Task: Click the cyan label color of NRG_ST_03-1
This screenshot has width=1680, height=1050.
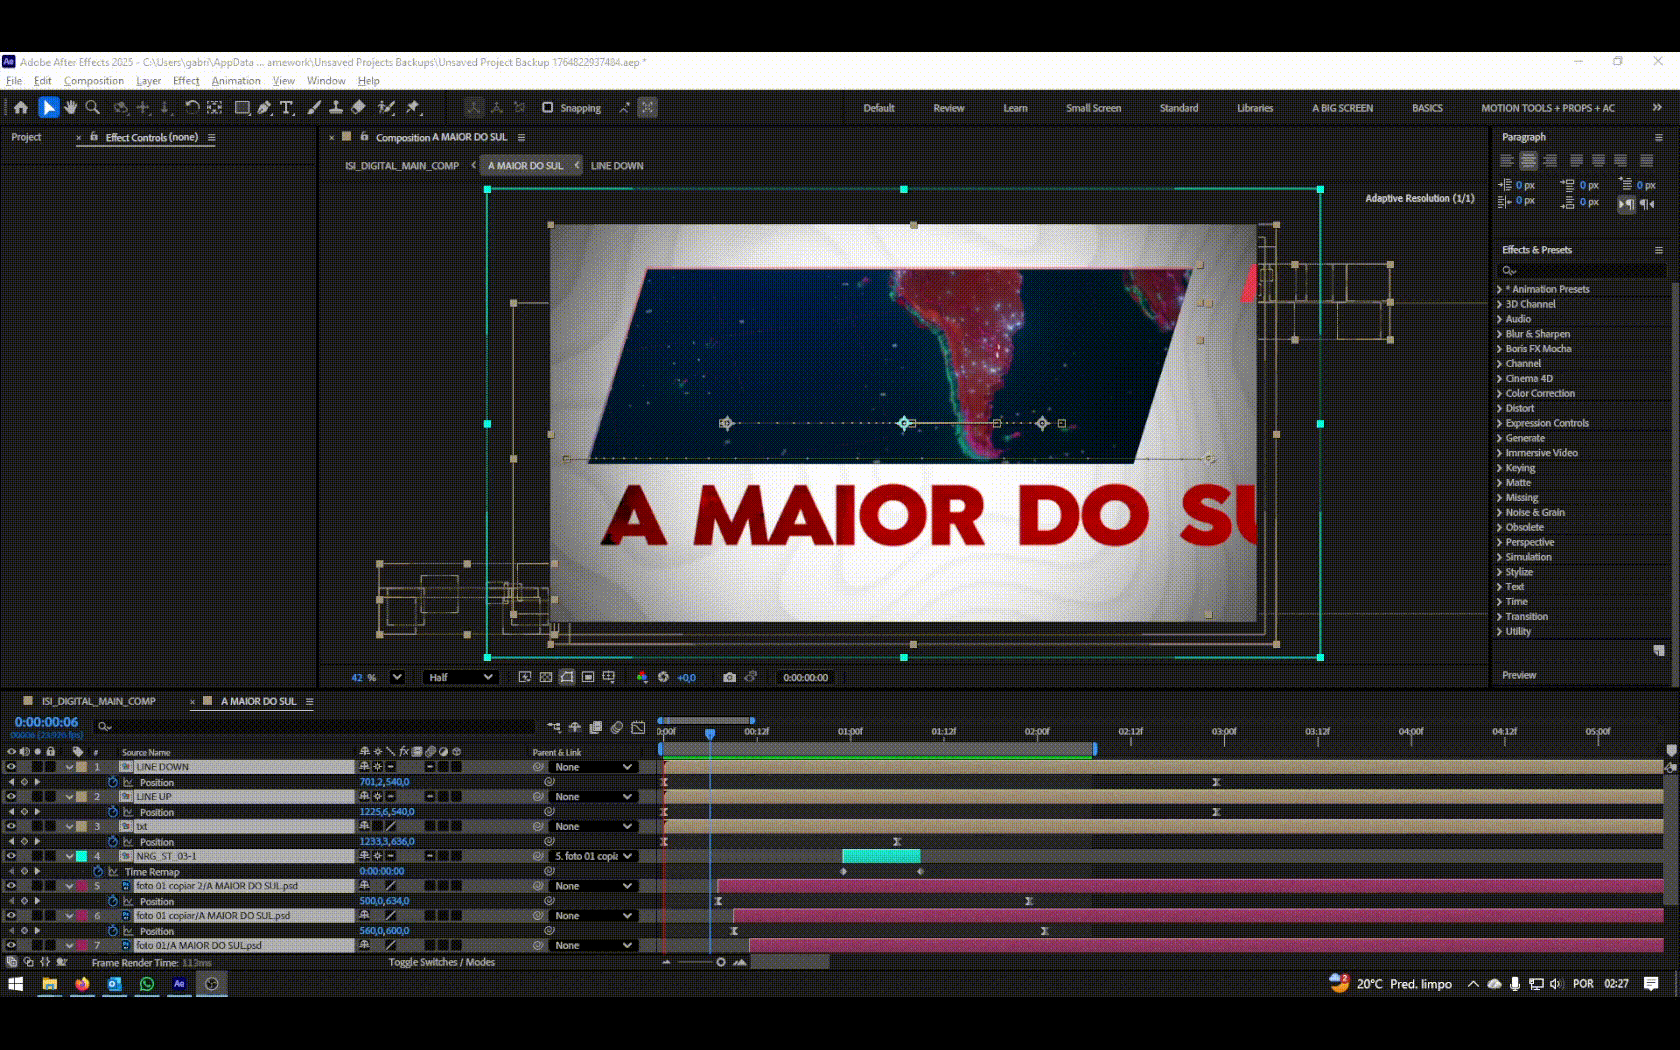Action: pos(82,856)
